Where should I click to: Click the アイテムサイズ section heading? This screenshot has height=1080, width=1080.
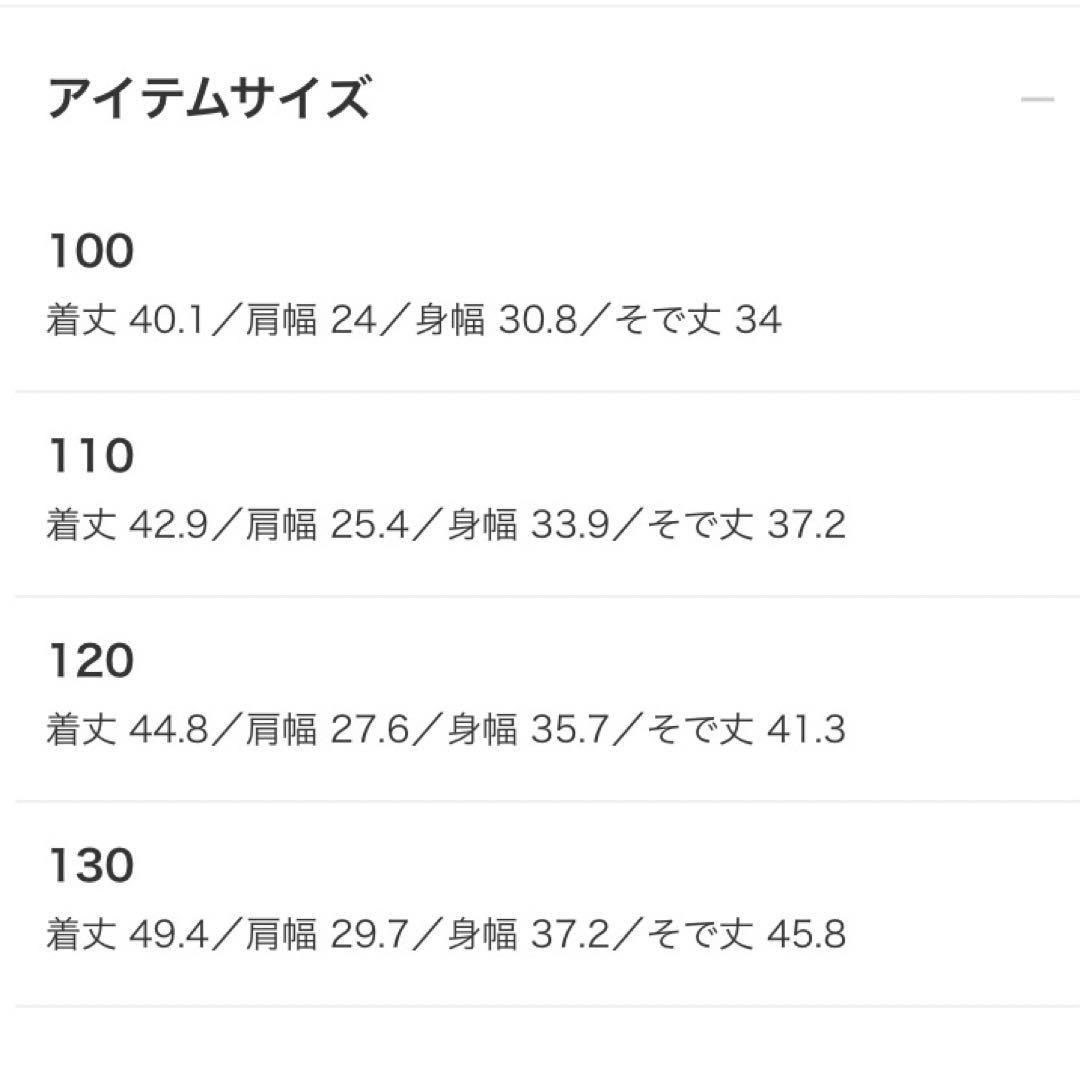tap(208, 100)
